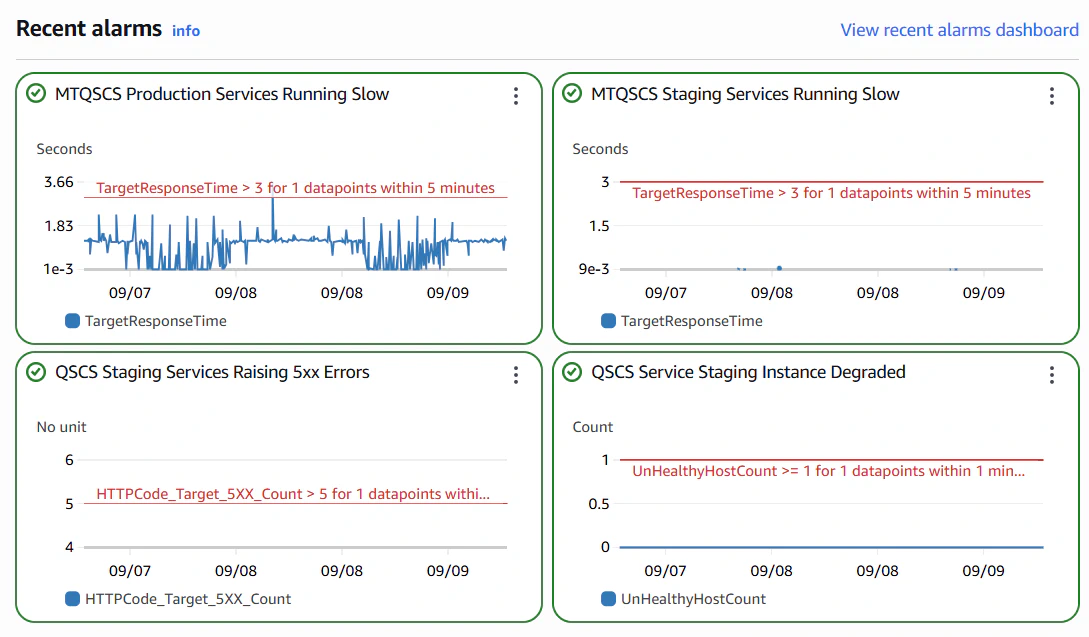Select QSCS Staging Services Raising 5xx Errors title

(212, 372)
